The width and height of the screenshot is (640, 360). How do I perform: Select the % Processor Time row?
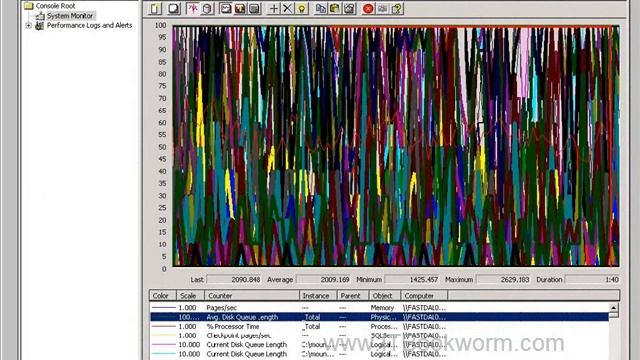click(x=379, y=327)
